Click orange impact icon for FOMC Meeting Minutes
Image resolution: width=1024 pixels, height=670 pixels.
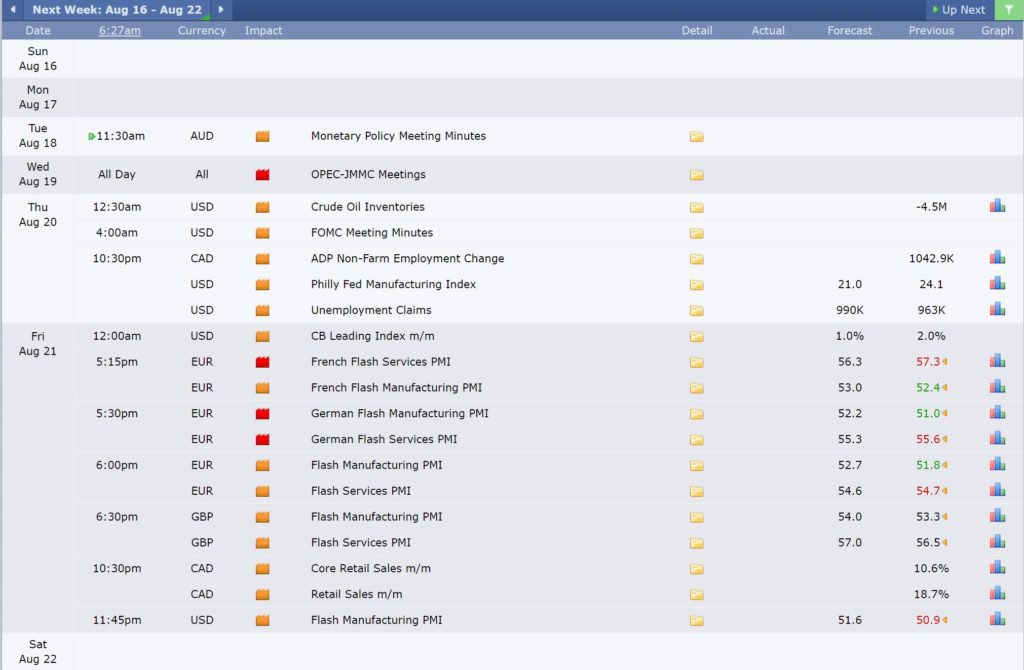(263, 233)
